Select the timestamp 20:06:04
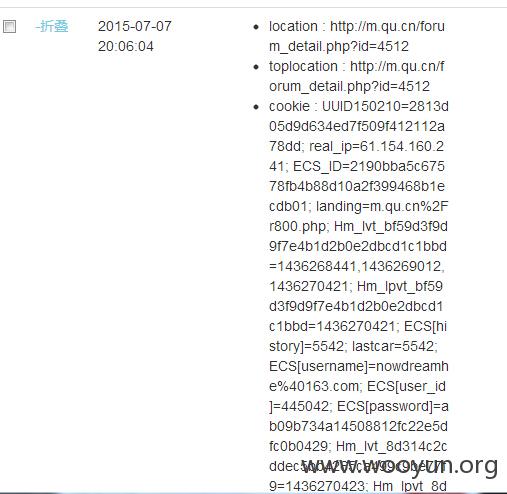The height and width of the screenshot is (494, 507). coord(126,46)
